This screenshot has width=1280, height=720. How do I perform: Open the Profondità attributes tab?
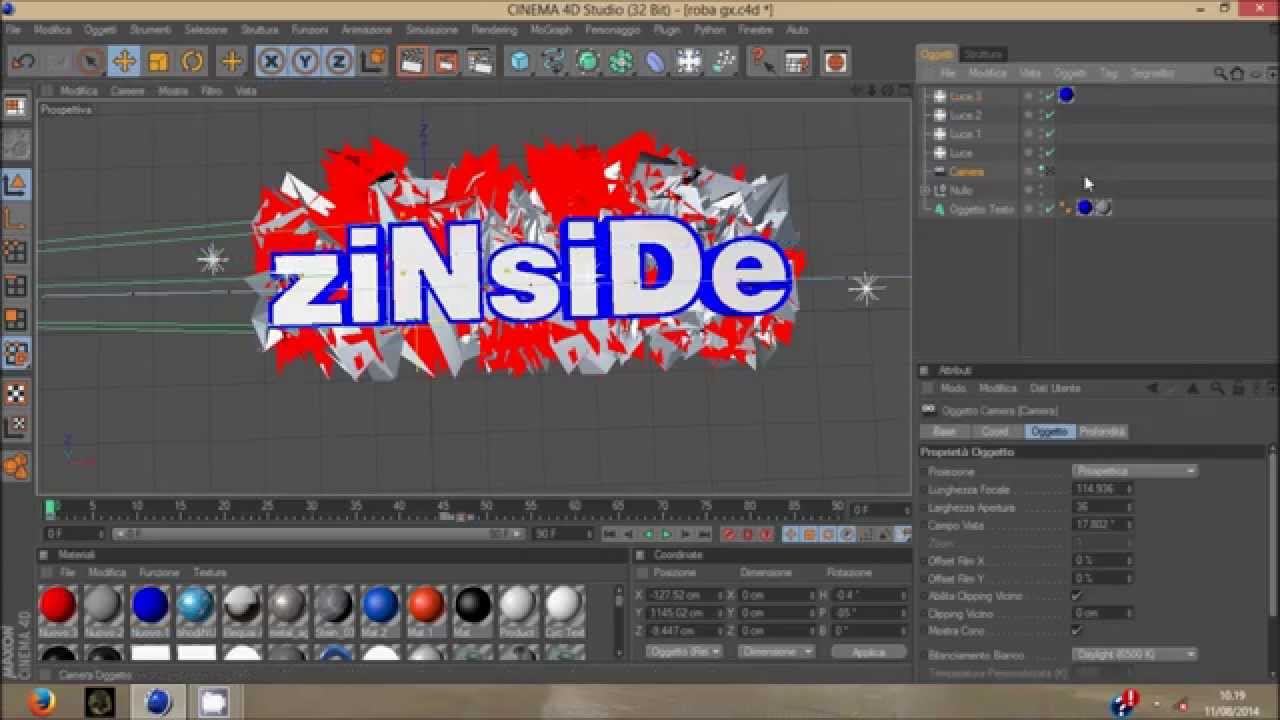point(1103,431)
